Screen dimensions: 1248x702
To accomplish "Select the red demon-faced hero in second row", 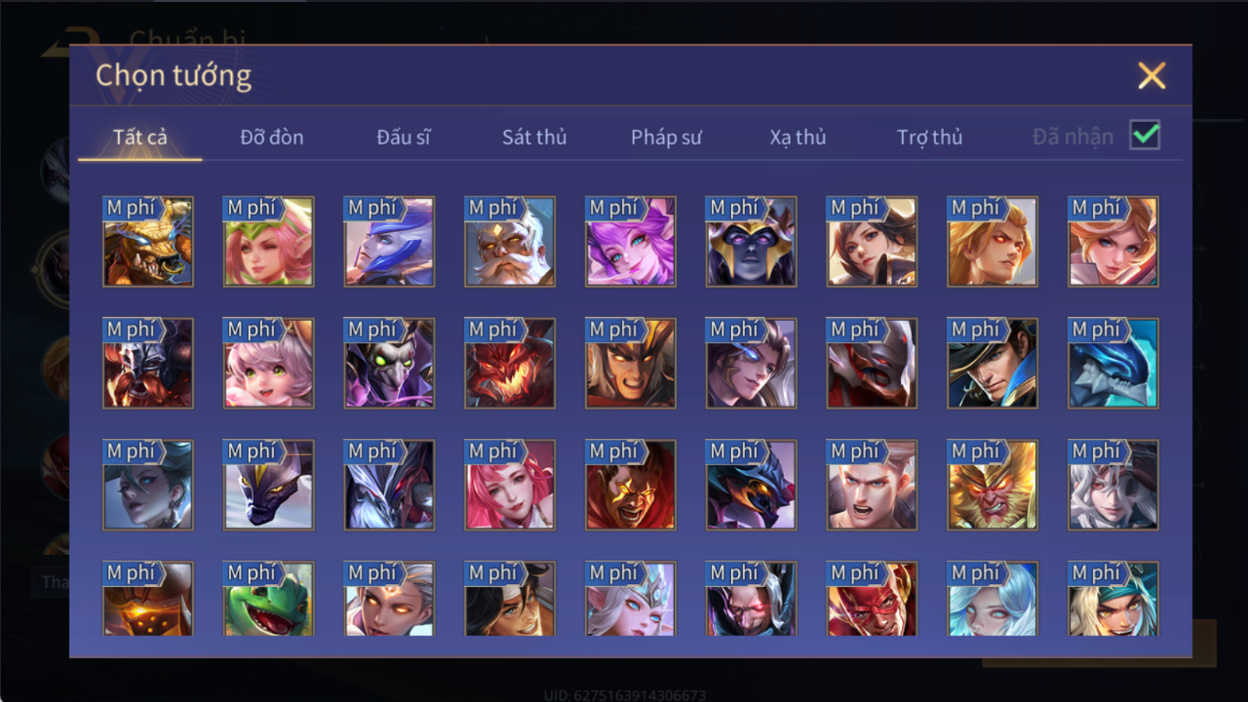I will pyautogui.click(x=510, y=363).
